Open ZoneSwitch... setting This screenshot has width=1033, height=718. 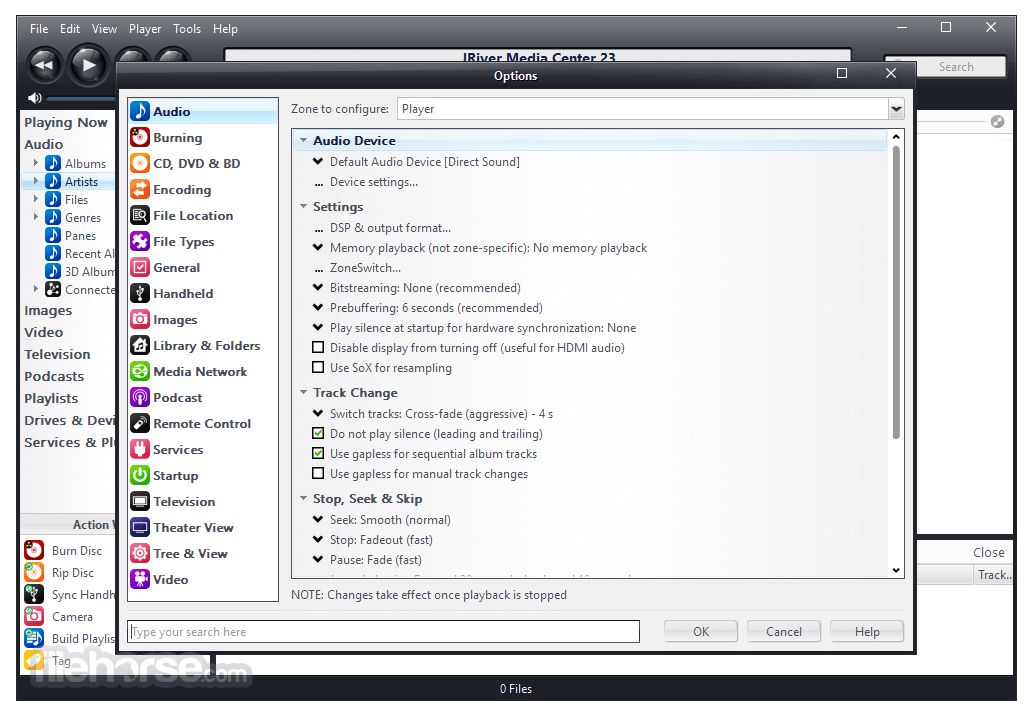[x=365, y=268]
